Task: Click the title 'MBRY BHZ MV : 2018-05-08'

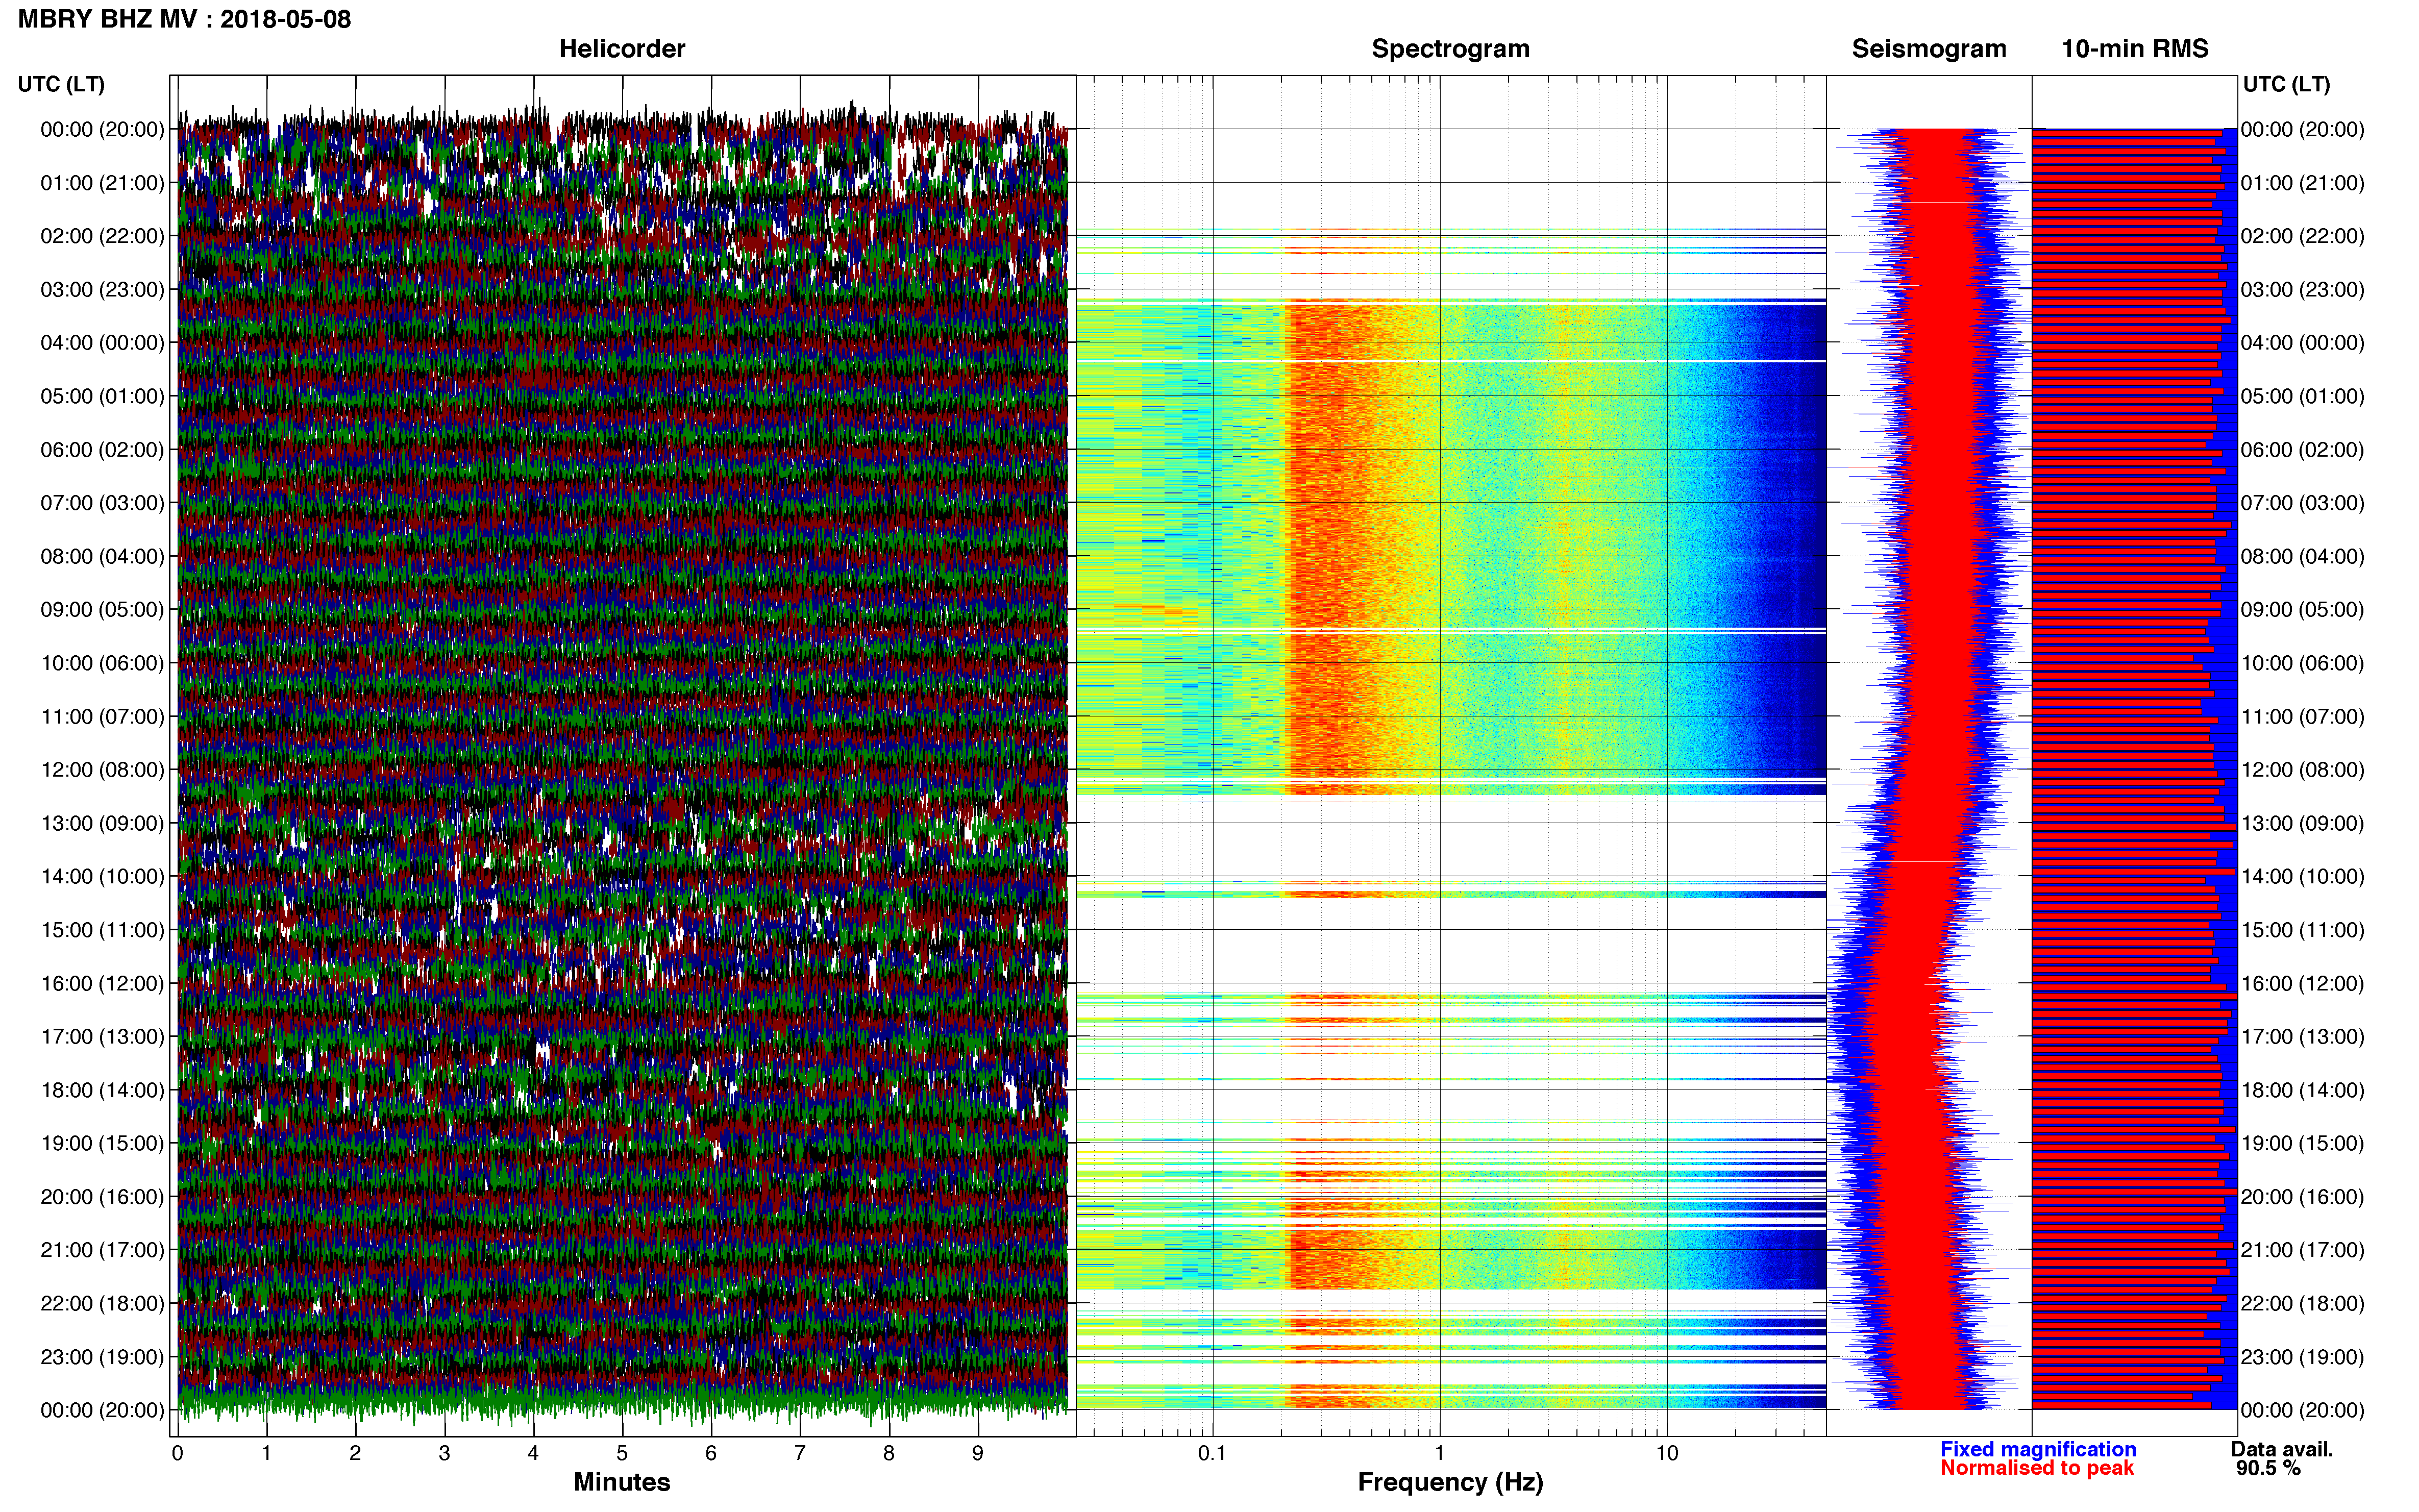Action: point(185,19)
